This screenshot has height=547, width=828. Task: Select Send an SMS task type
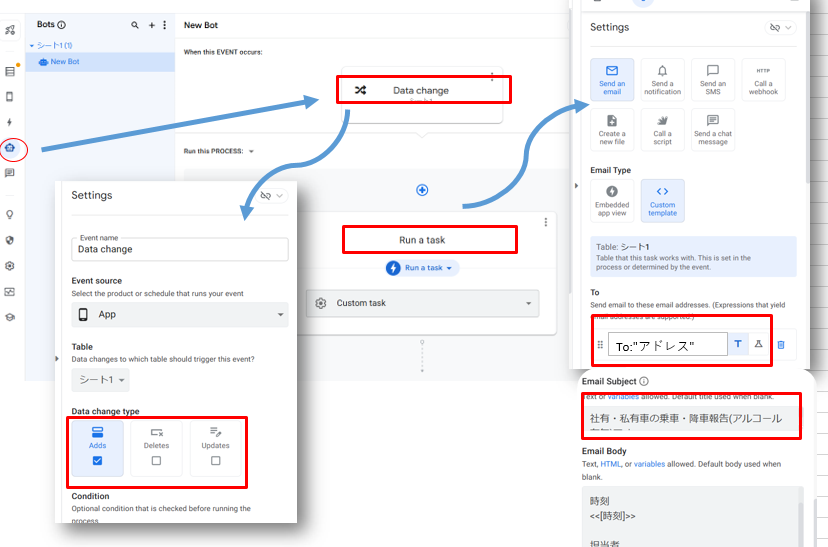[x=713, y=80]
